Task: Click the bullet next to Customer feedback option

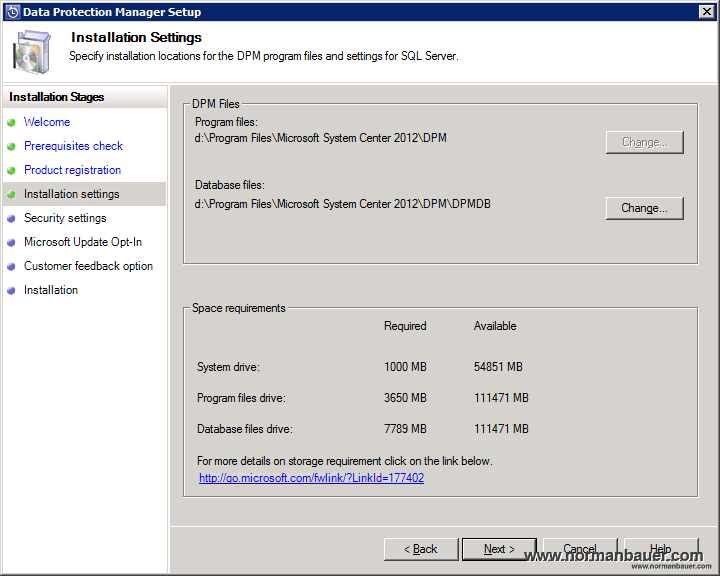Action: click(x=12, y=267)
